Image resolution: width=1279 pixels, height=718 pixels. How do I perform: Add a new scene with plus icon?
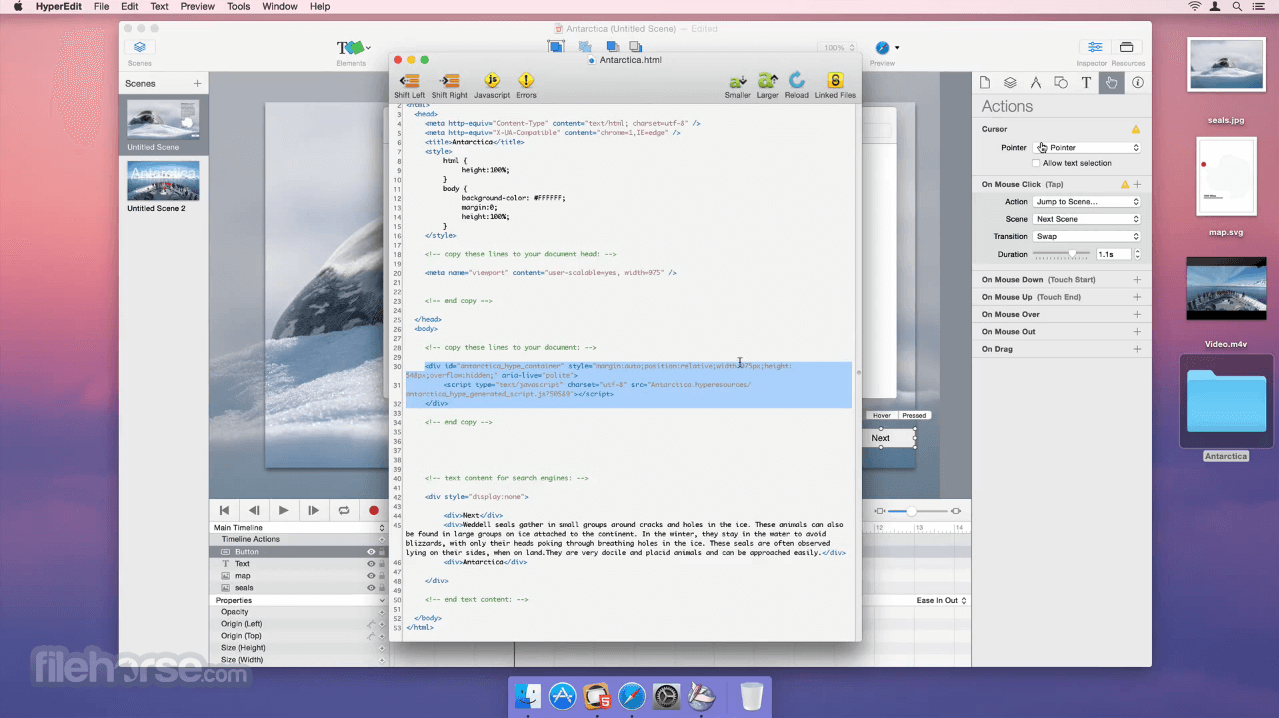point(197,84)
